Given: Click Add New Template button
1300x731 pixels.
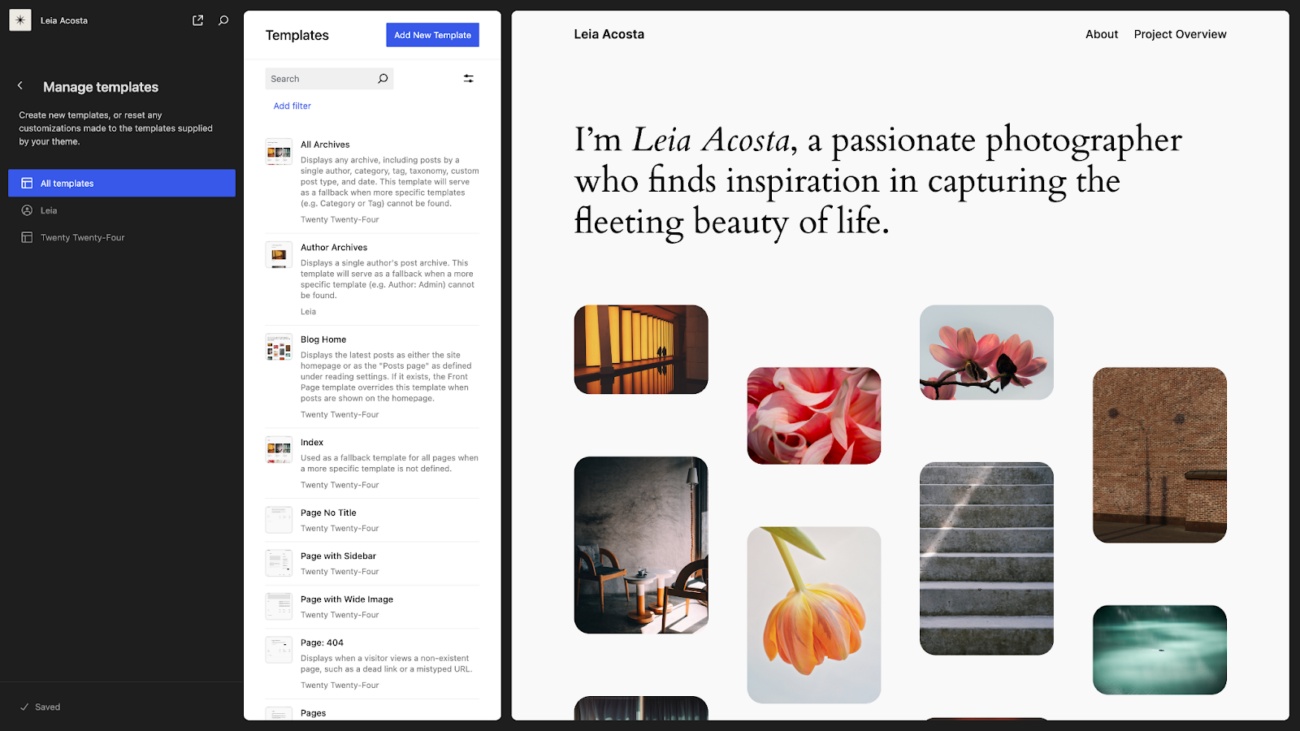Looking at the screenshot, I should click(x=433, y=35).
